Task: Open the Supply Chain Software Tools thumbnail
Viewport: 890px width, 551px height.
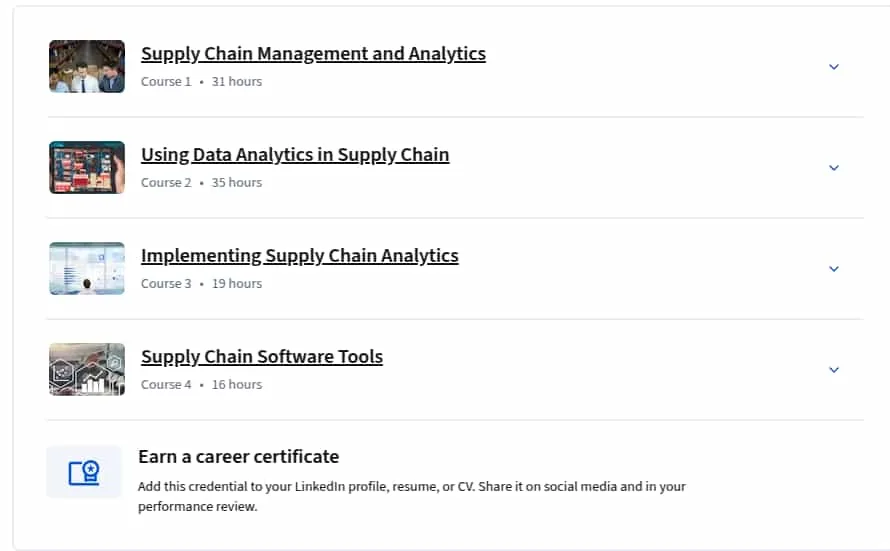Action: [x=87, y=369]
